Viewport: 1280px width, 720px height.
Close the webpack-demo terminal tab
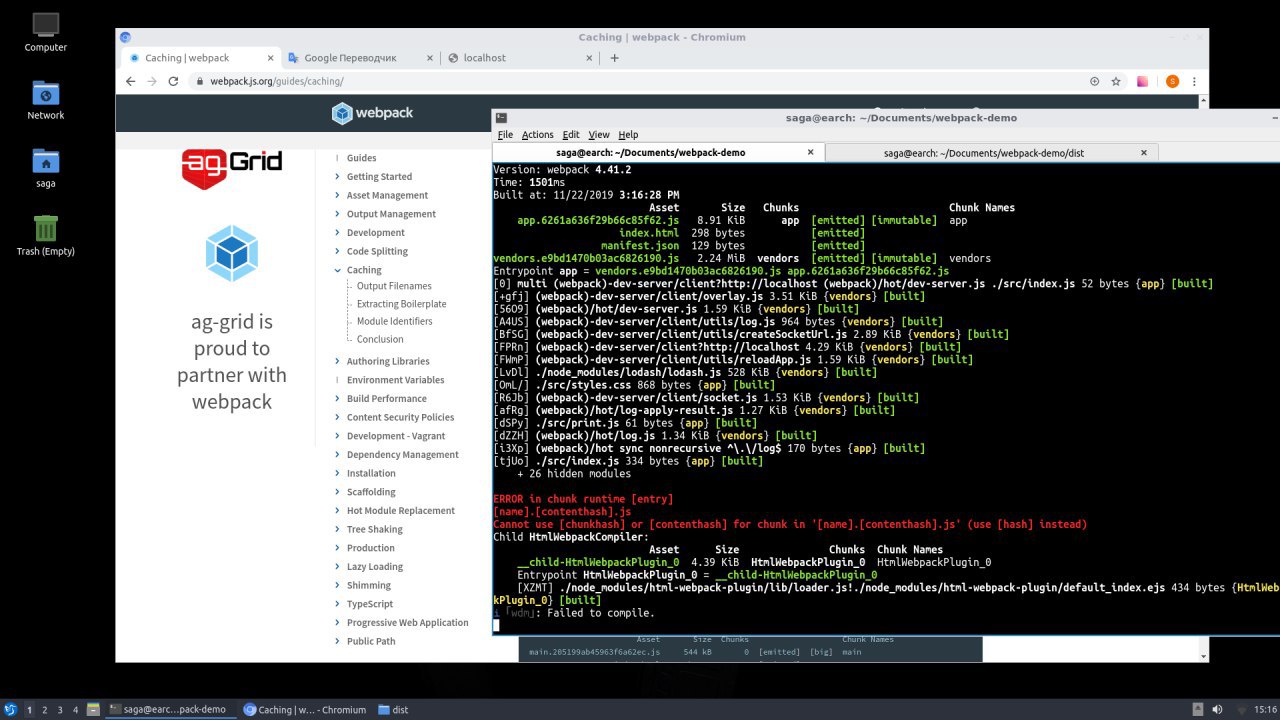click(810, 153)
